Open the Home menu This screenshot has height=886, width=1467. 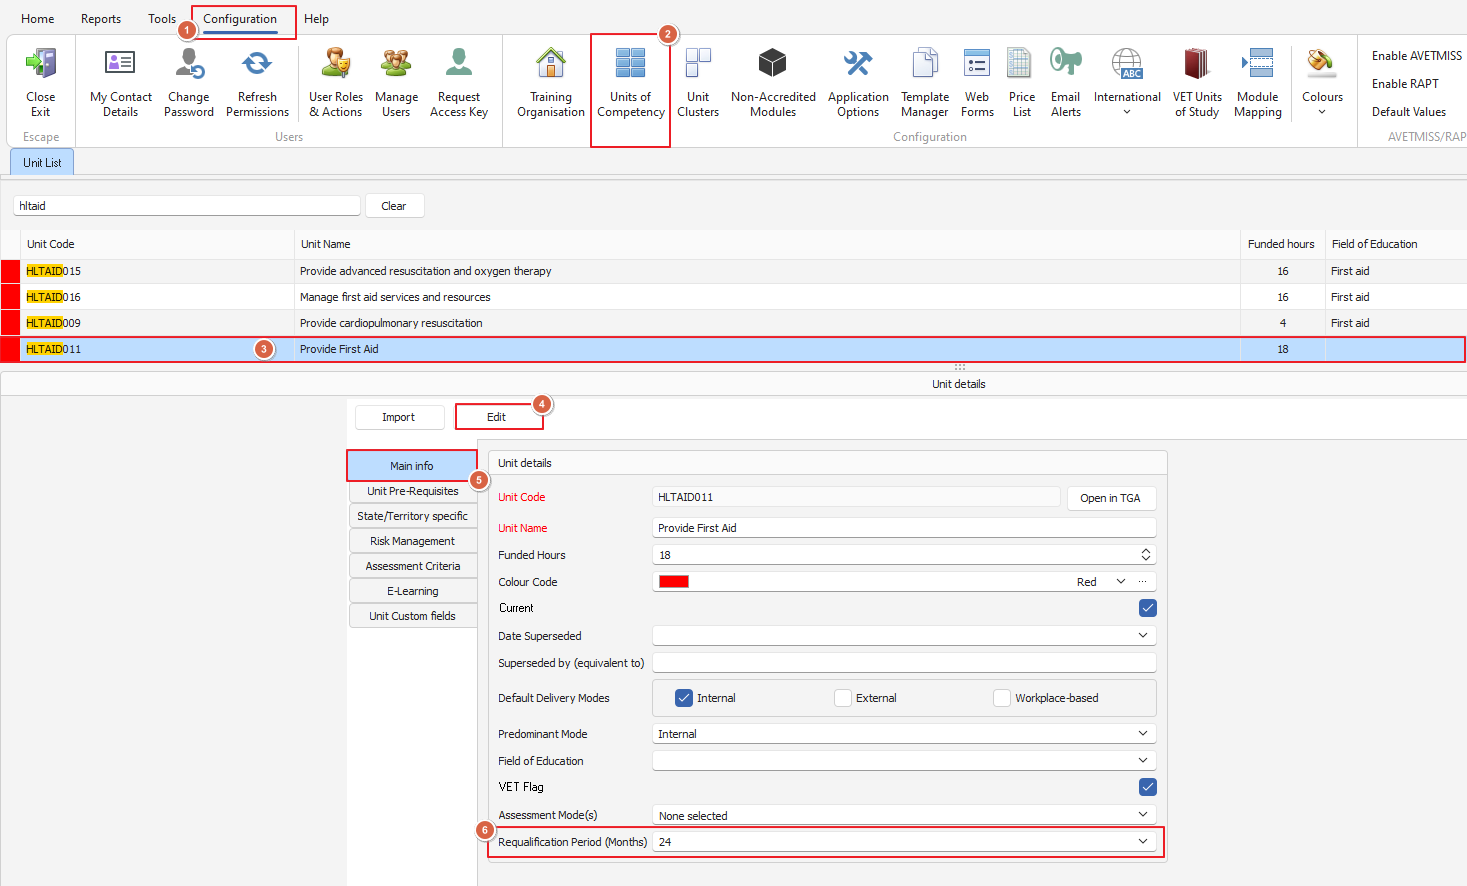click(38, 19)
